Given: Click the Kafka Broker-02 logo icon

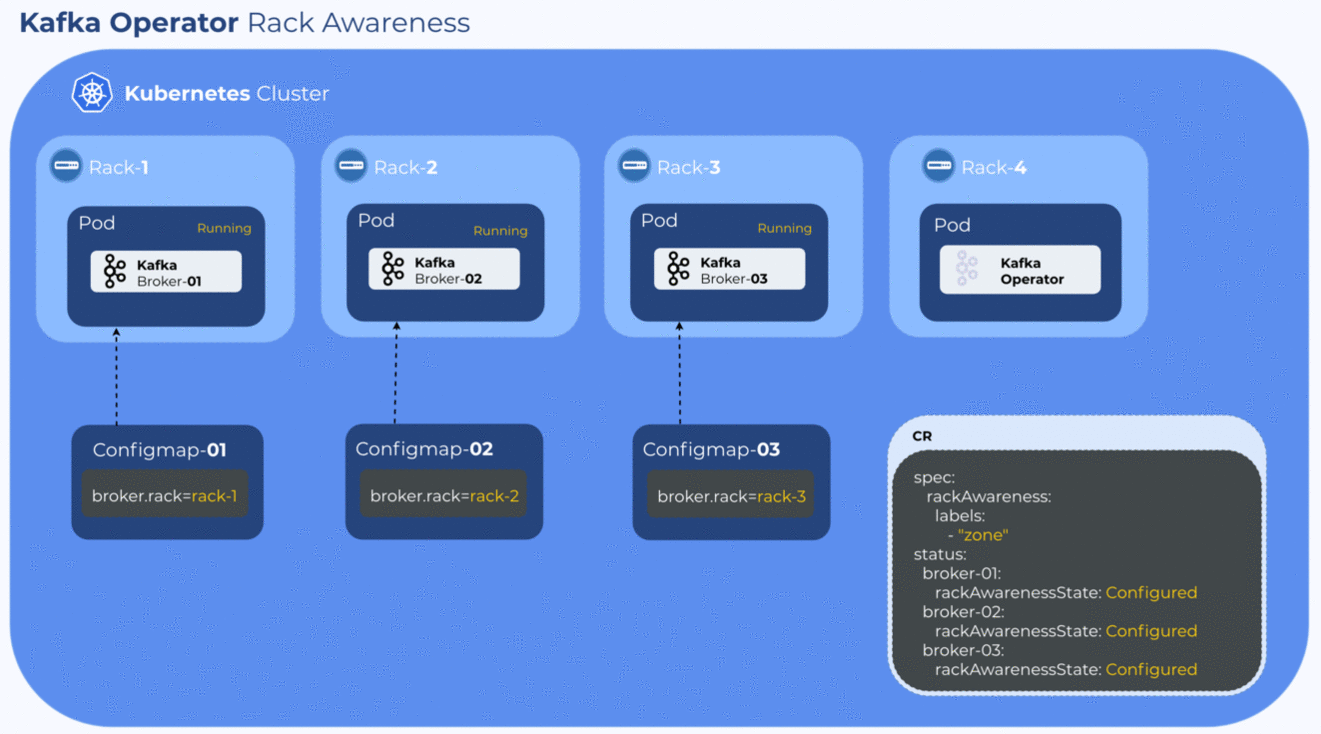Looking at the screenshot, I should click(394, 267).
